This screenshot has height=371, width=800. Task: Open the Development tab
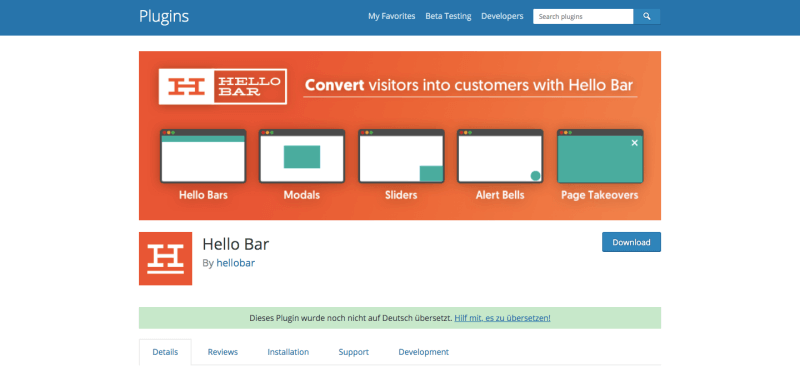point(423,352)
